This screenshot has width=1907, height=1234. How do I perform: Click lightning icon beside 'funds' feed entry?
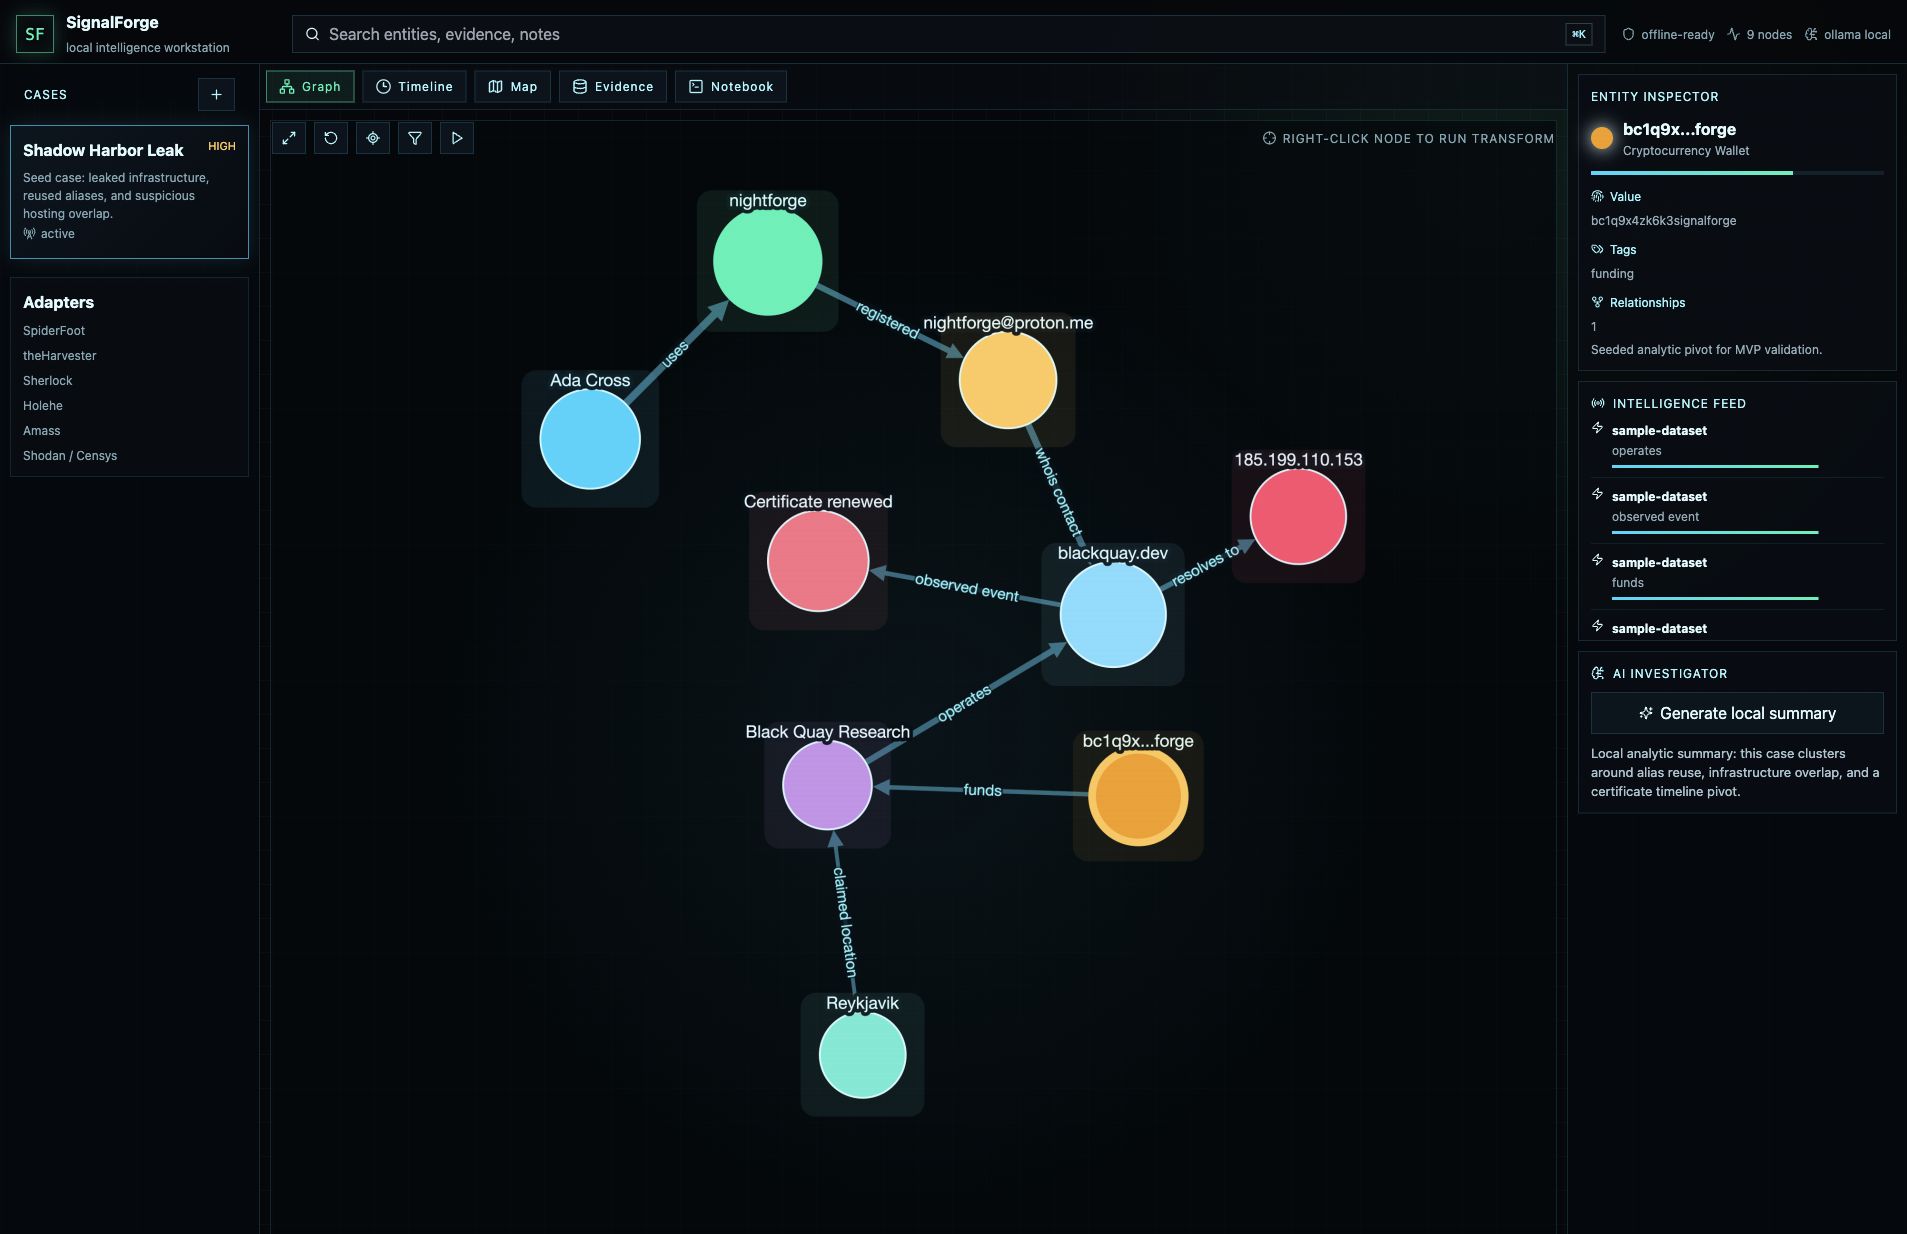click(1597, 561)
